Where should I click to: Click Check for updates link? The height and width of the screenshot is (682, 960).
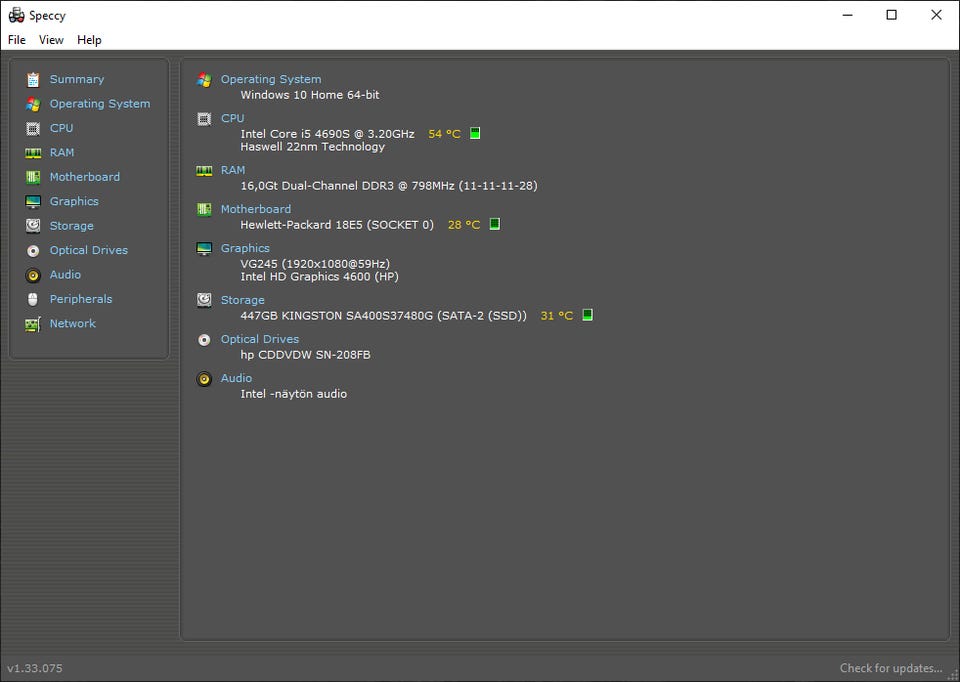coord(891,668)
